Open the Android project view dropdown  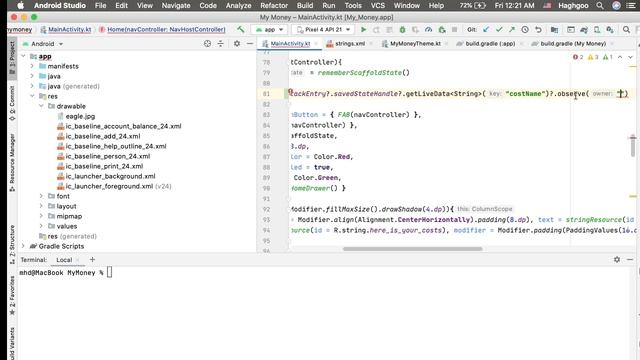[x=43, y=44]
